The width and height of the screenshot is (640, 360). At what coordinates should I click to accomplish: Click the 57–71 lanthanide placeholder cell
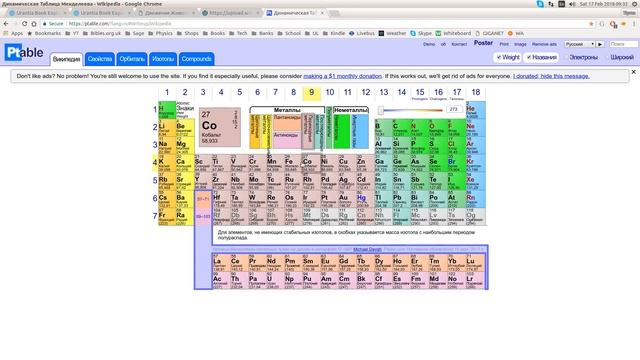tap(203, 199)
